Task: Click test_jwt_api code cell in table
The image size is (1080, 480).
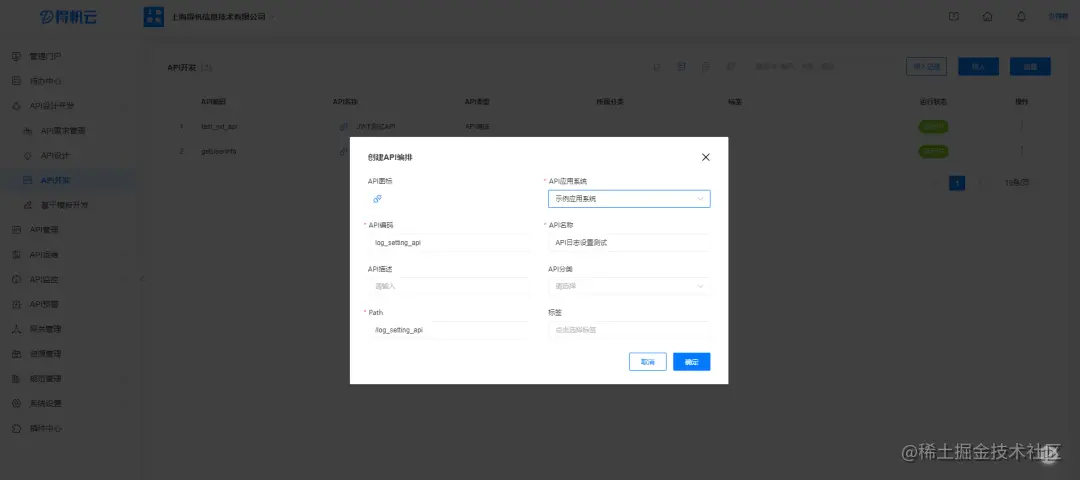Action: (x=219, y=127)
